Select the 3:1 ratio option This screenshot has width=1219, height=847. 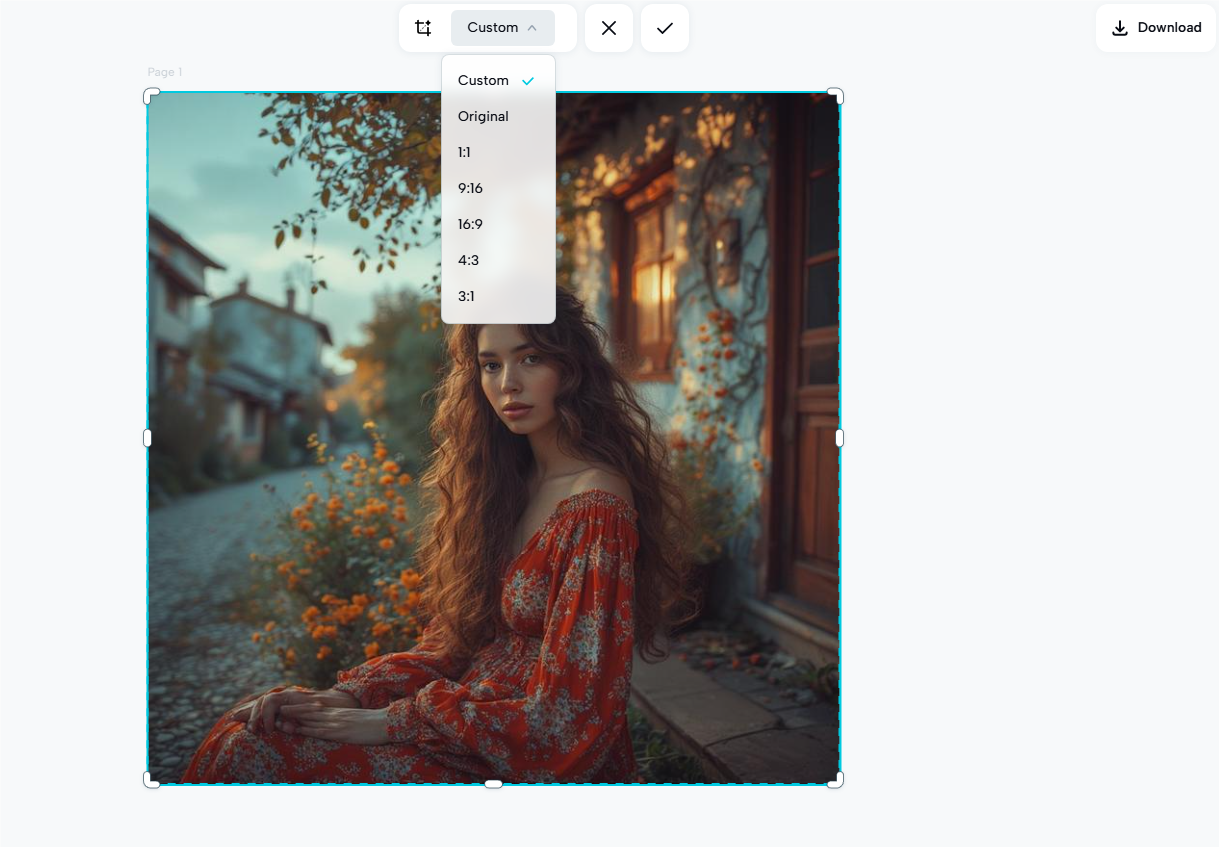coord(467,296)
